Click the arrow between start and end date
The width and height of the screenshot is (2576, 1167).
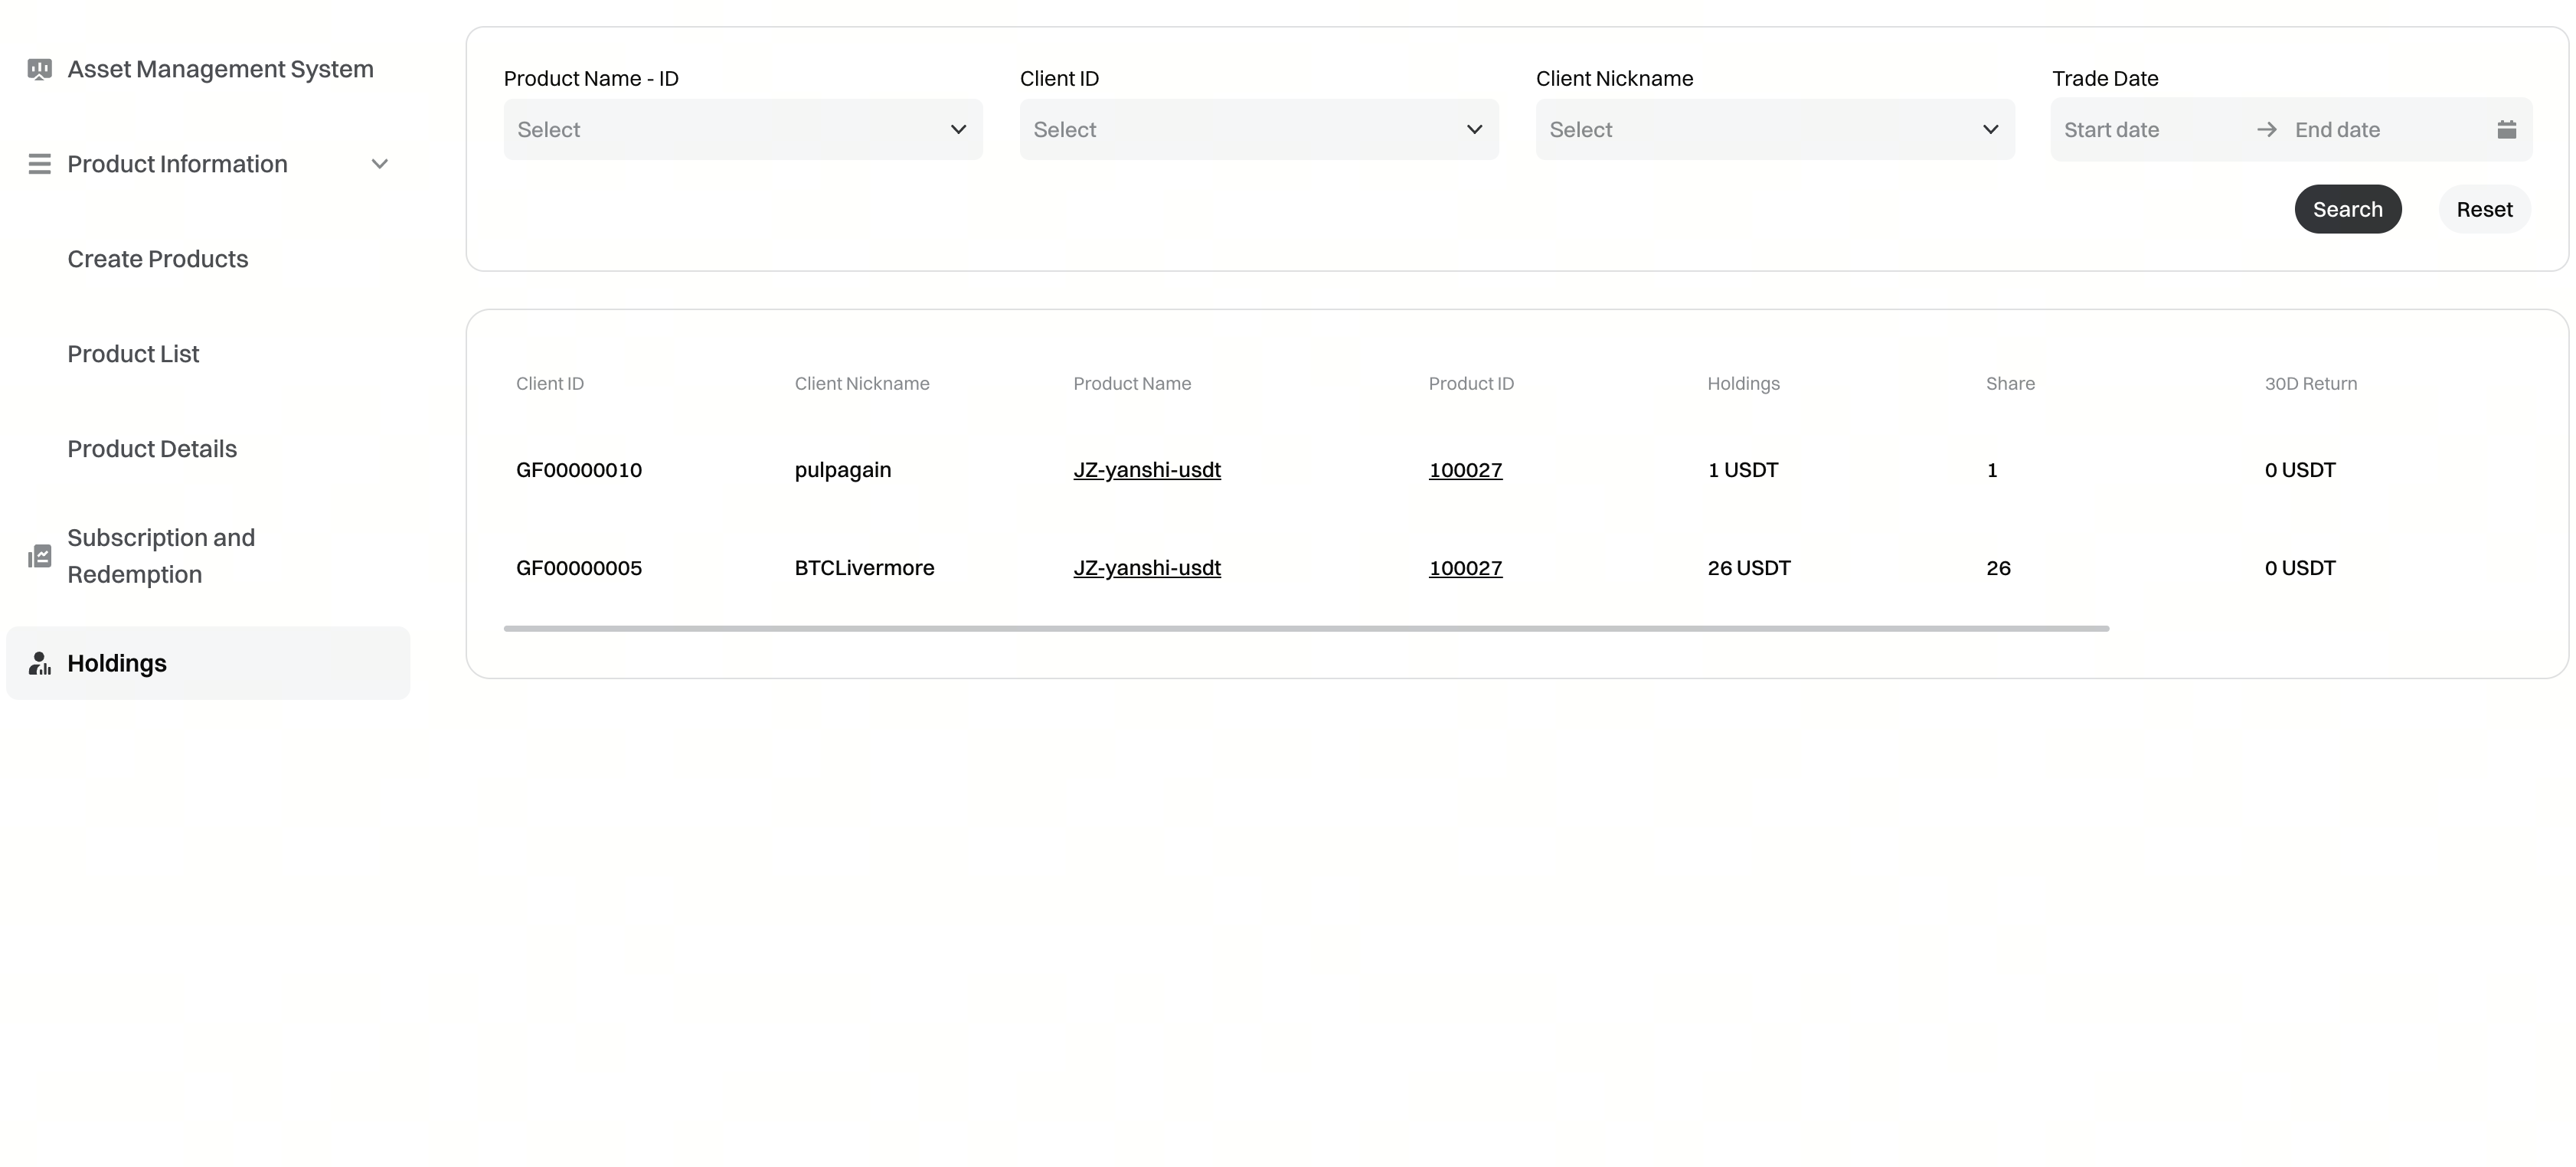2266,130
